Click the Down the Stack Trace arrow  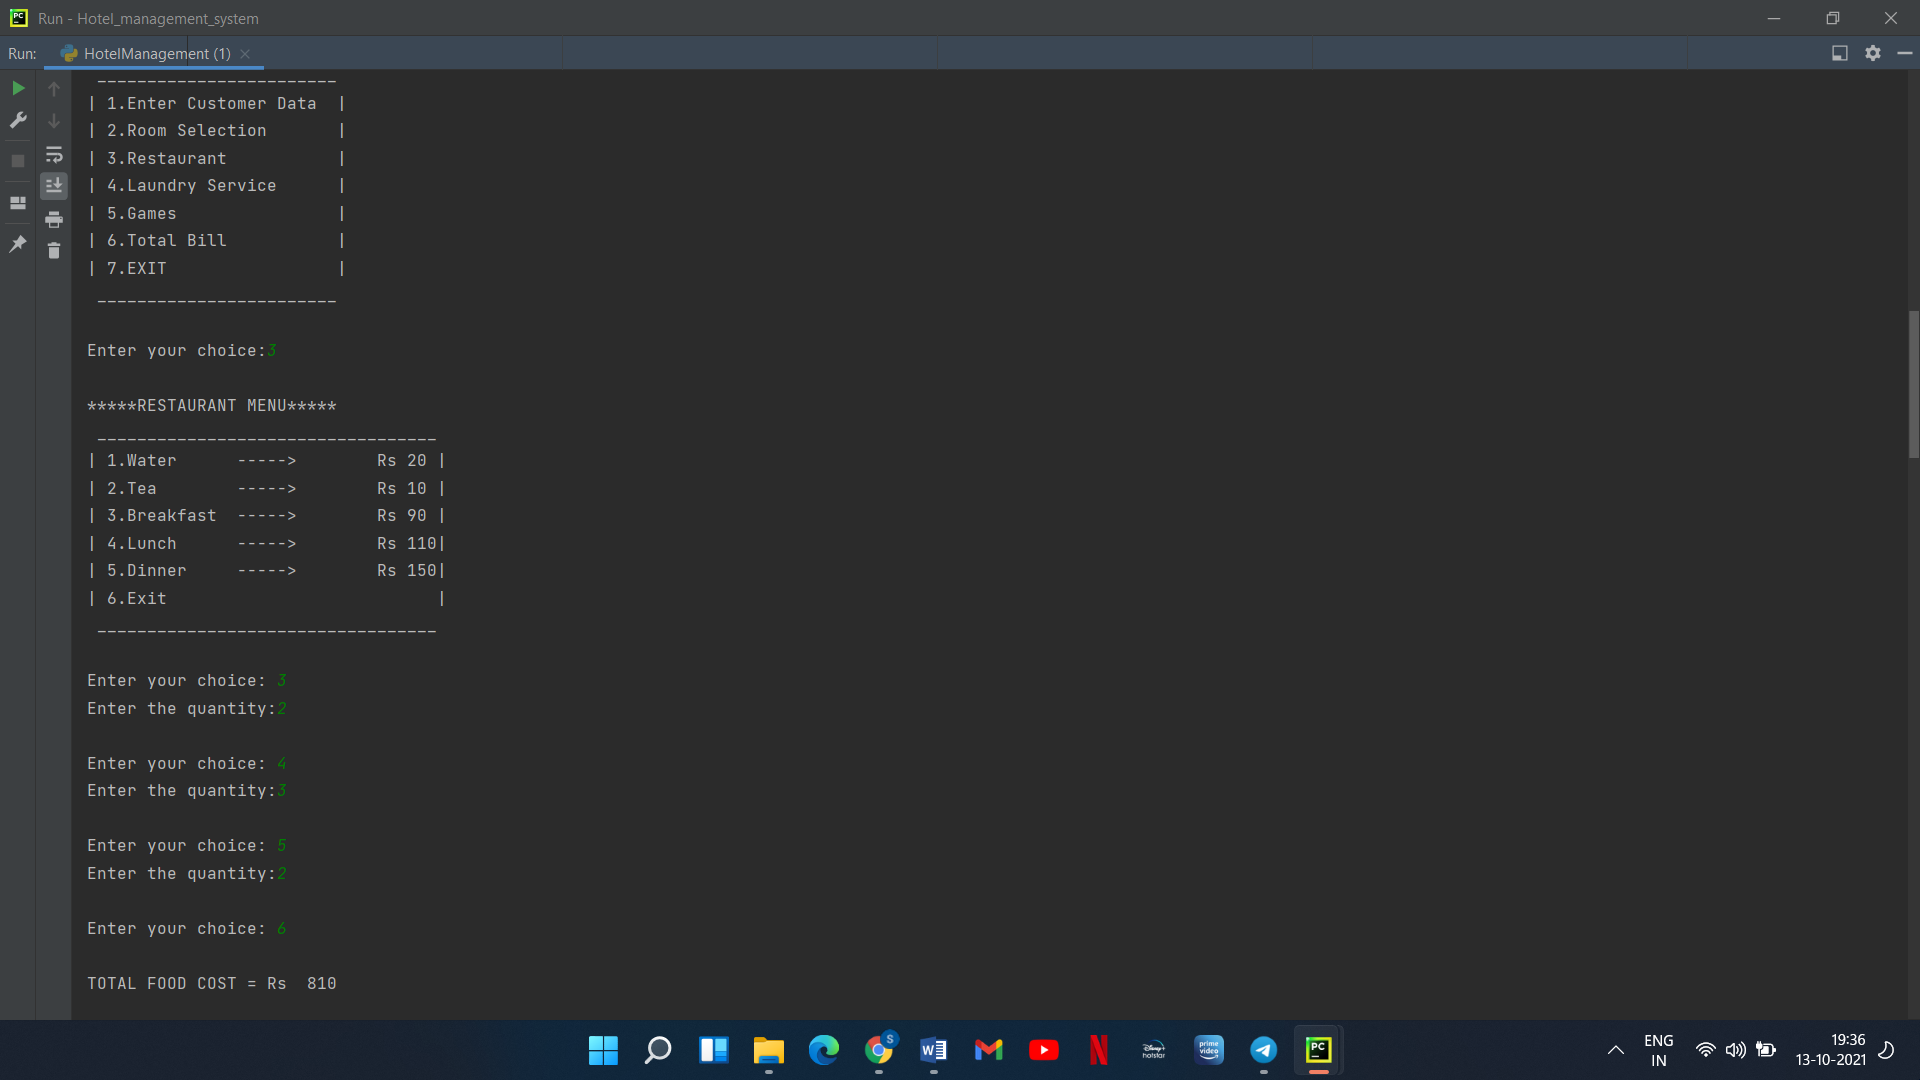pyautogui.click(x=54, y=121)
